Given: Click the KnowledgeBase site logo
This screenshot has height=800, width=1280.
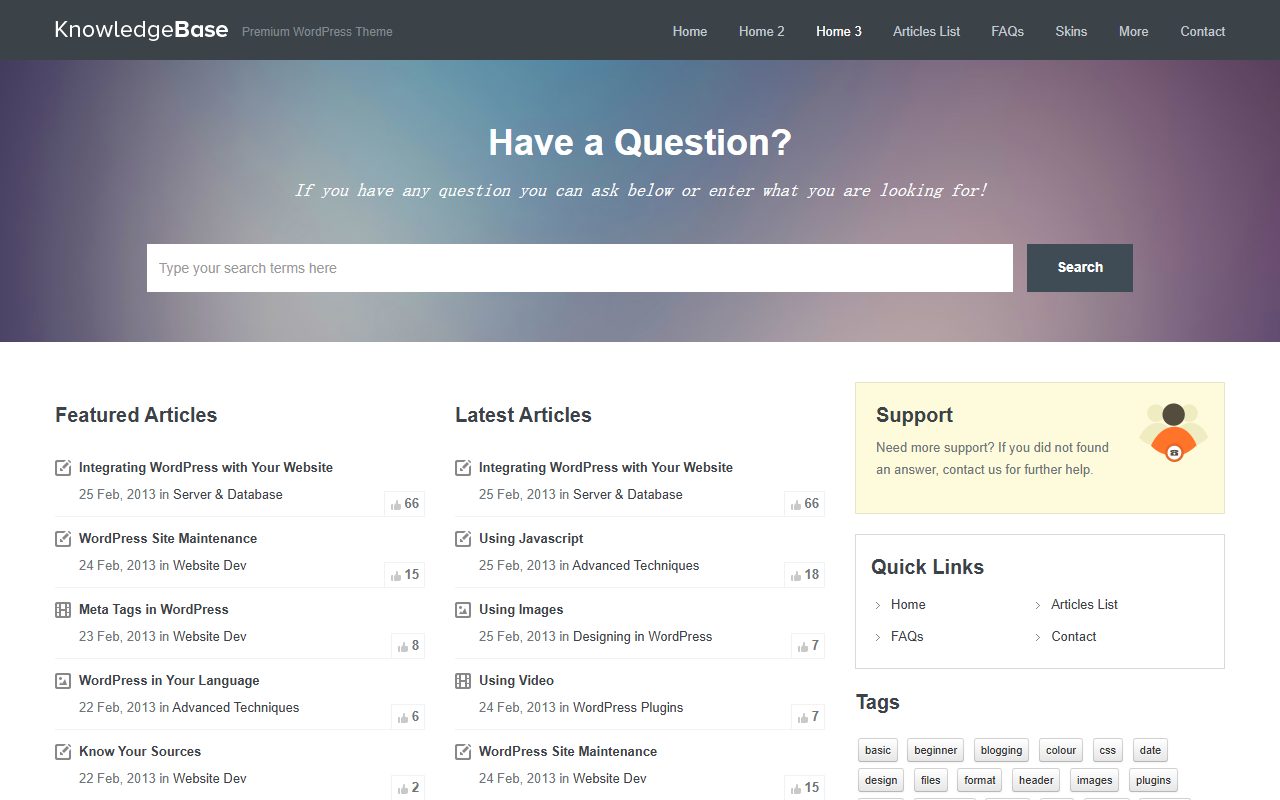Looking at the screenshot, I should point(141,30).
